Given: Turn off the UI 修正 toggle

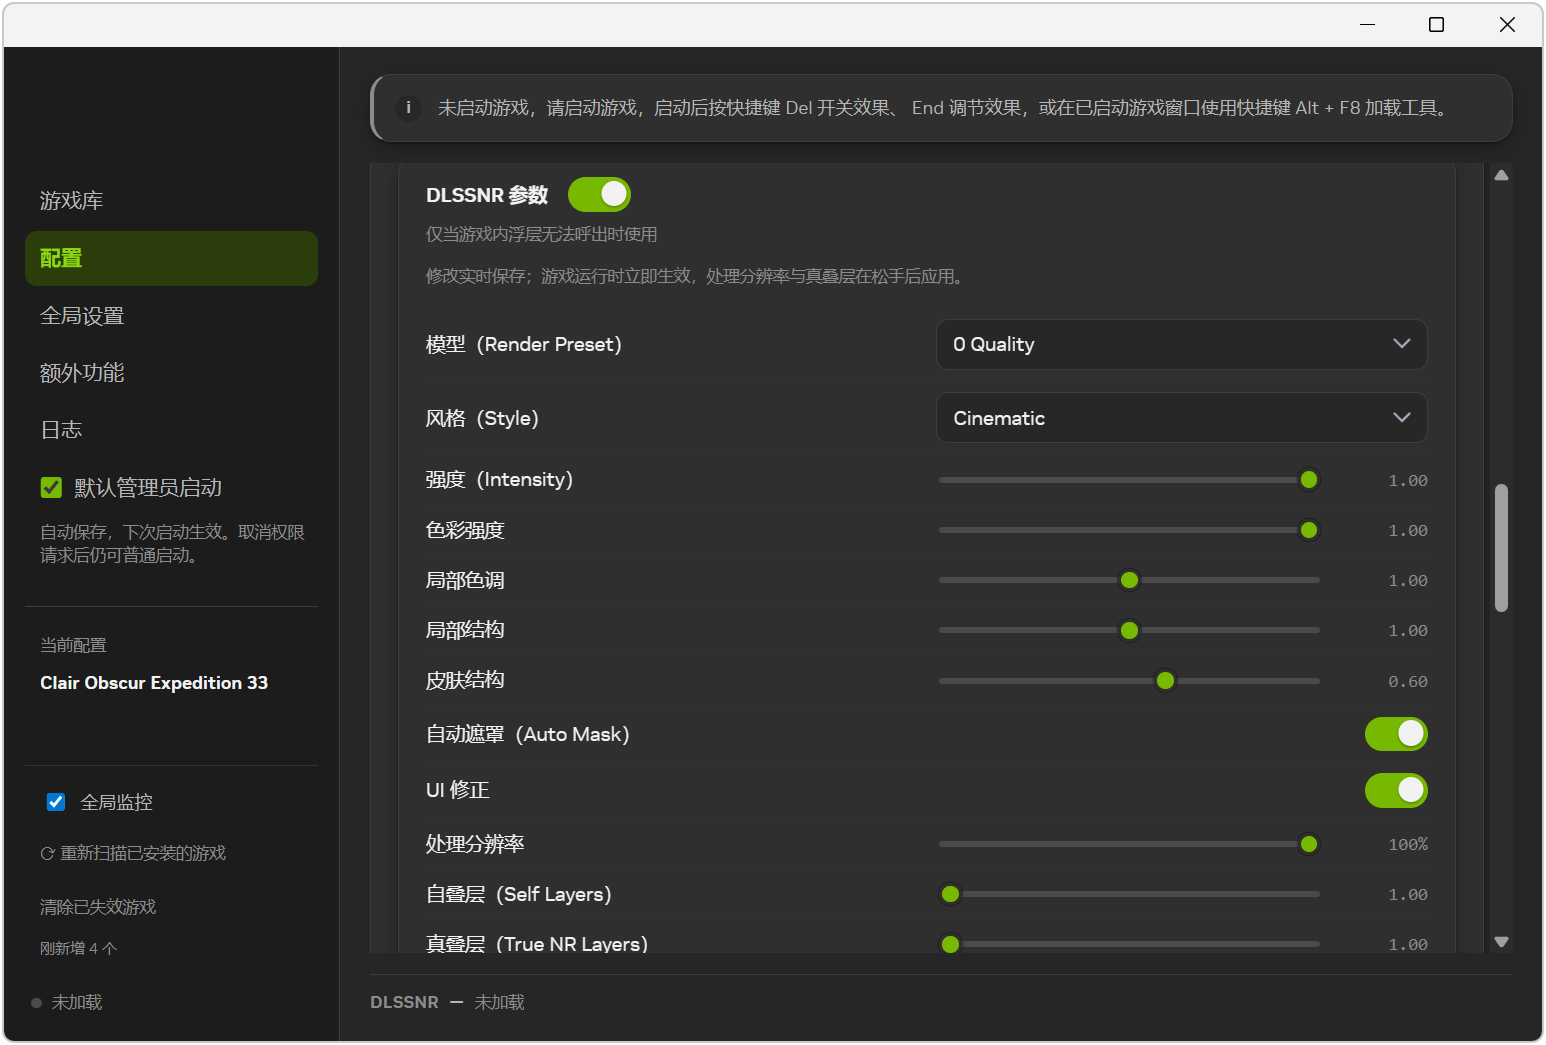Looking at the screenshot, I should coord(1396,790).
